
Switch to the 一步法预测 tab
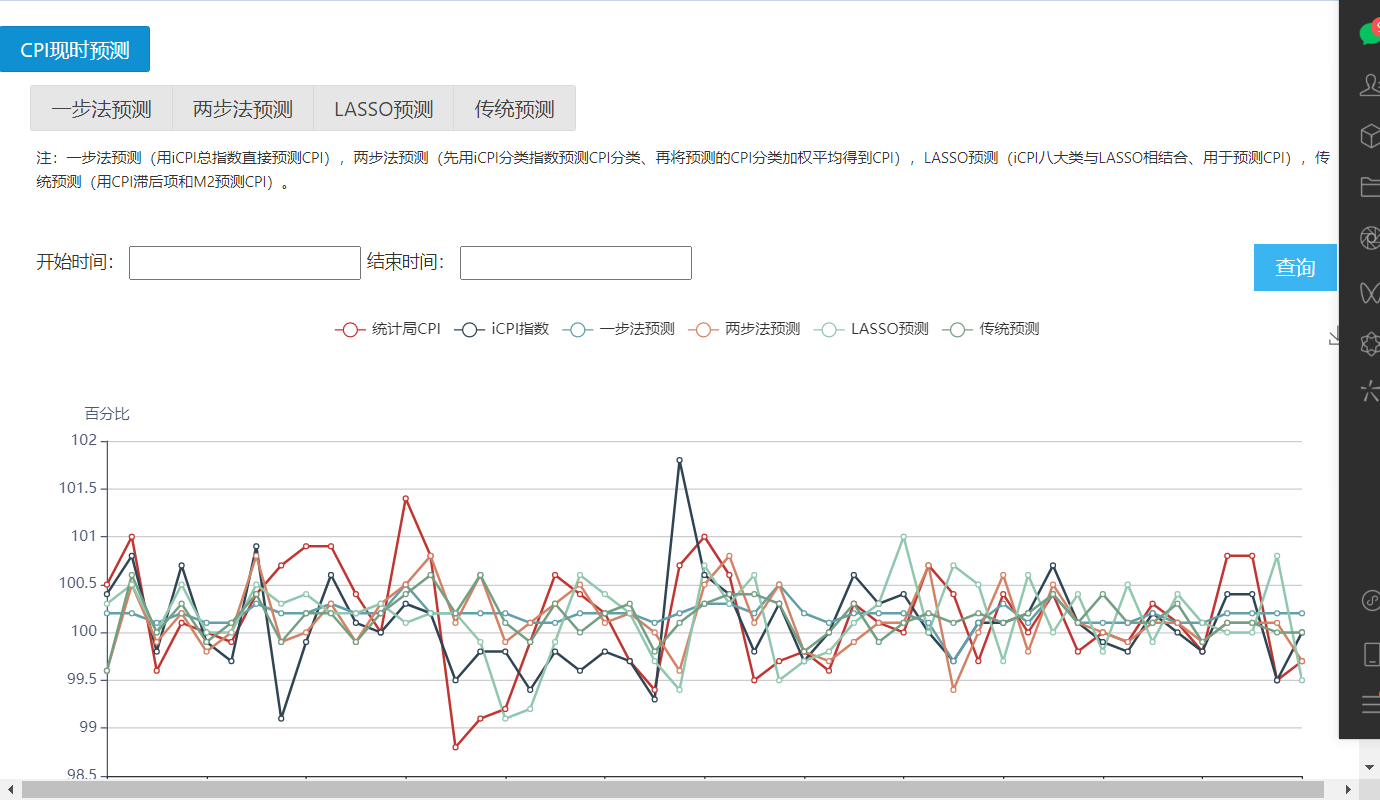(x=102, y=109)
